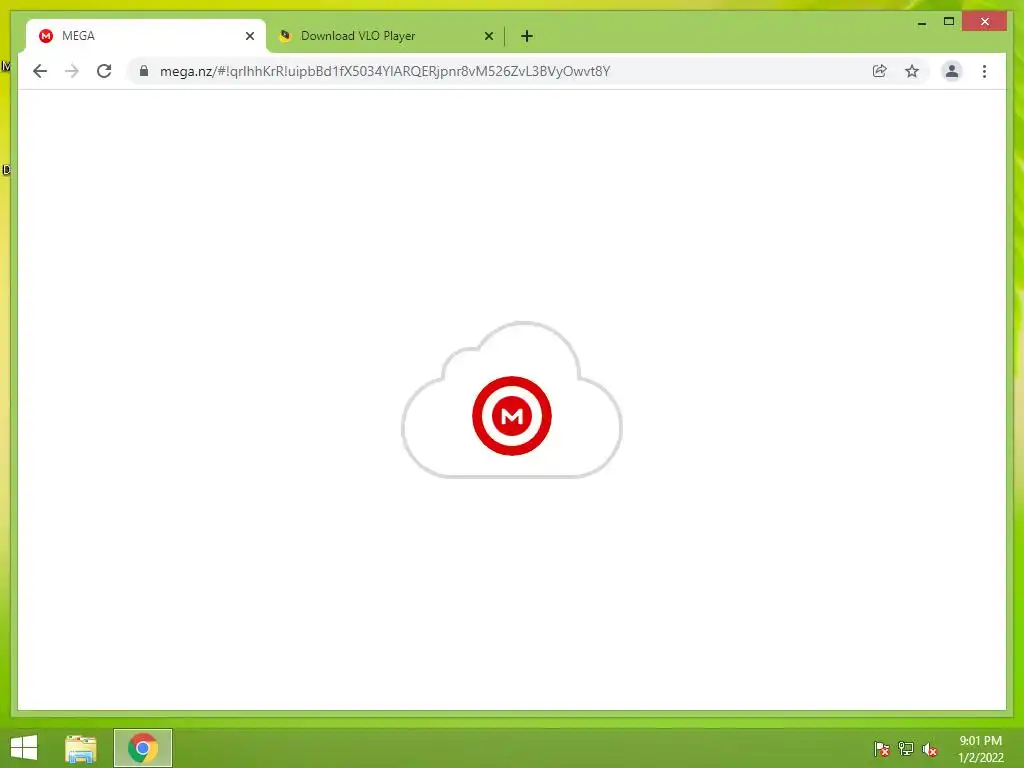The width and height of the screenshot is (1024, 768).
Task: Click the Chrome taskbar icon
Action: 143,748
